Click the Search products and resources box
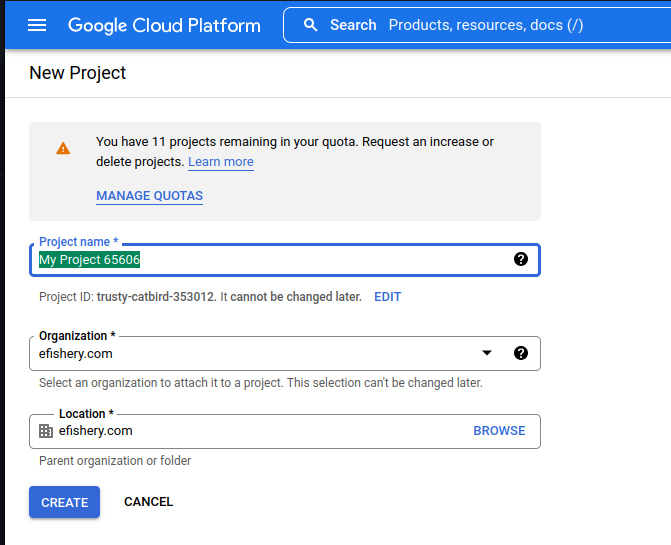This screenshot has height=545, width=671. pyautogui.click(x=477, y=25)
